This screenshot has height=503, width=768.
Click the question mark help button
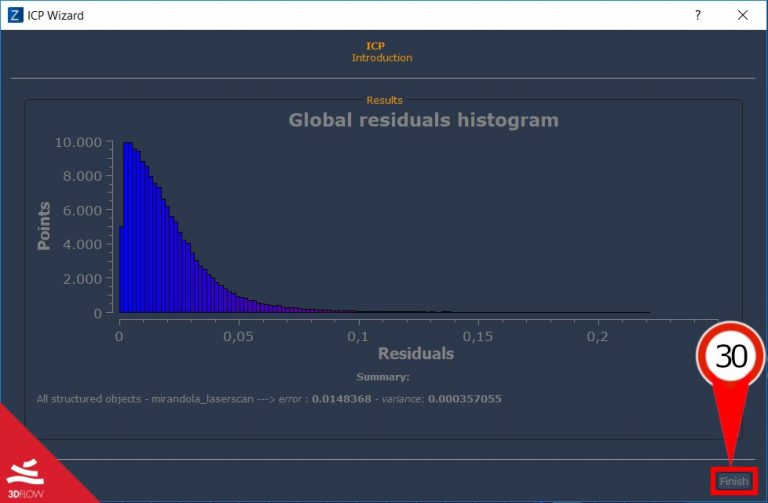(698, 15)
